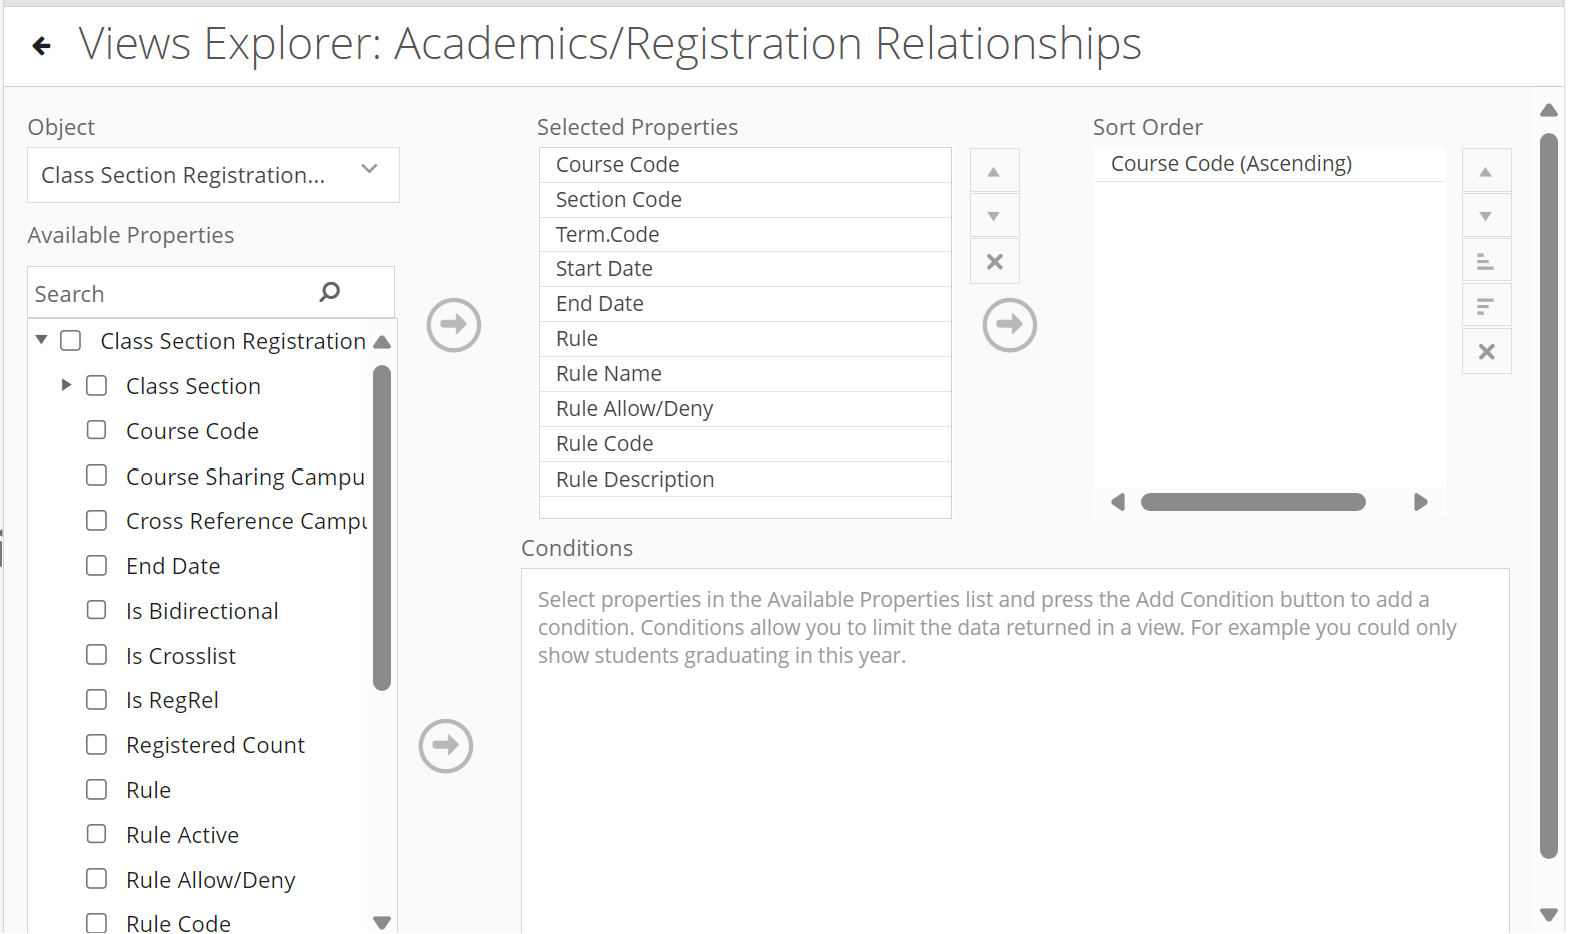Viewport: 1571px width, 934px height.
Task: Set sort order to descending
Action: (1486, 306)
